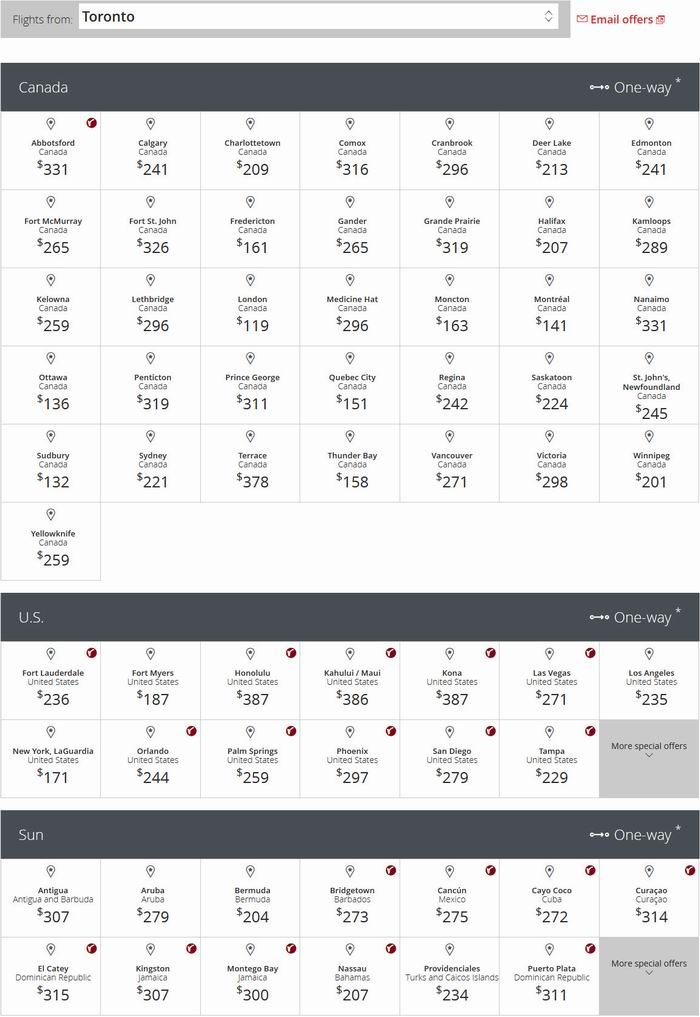Click the red Rouge badge on Kingston tile

191,948
